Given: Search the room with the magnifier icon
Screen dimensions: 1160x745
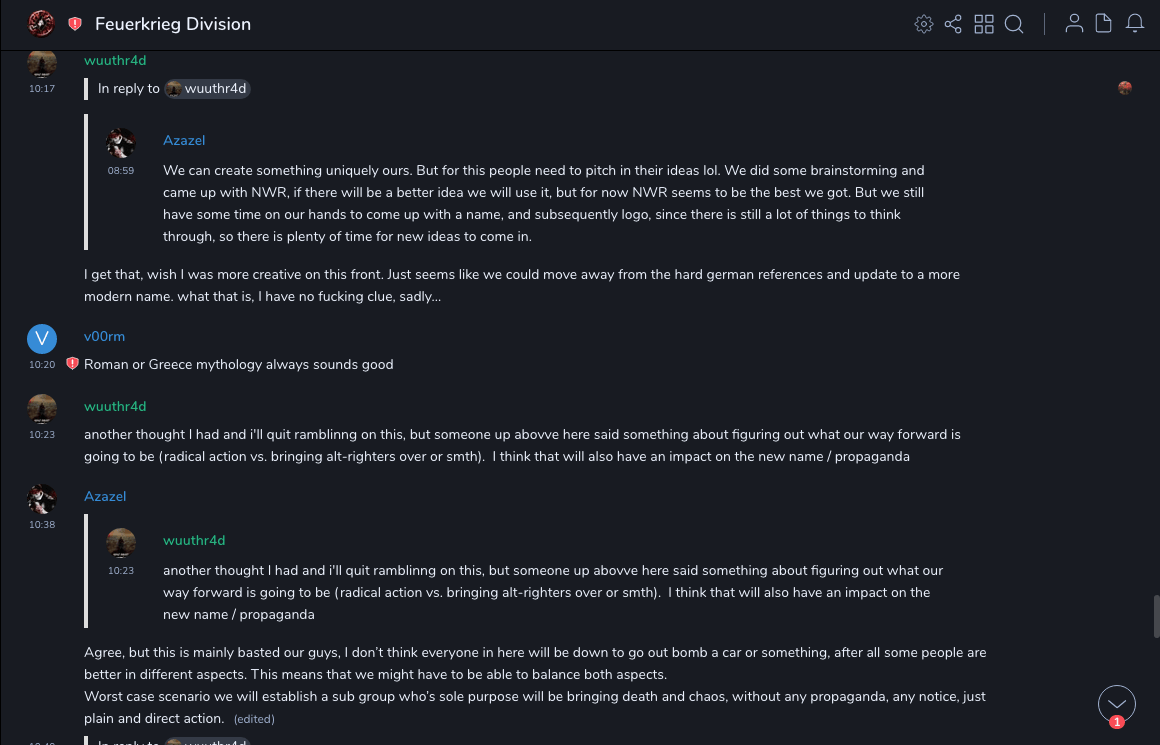Looking at the screenshot, I should 1014,24.
